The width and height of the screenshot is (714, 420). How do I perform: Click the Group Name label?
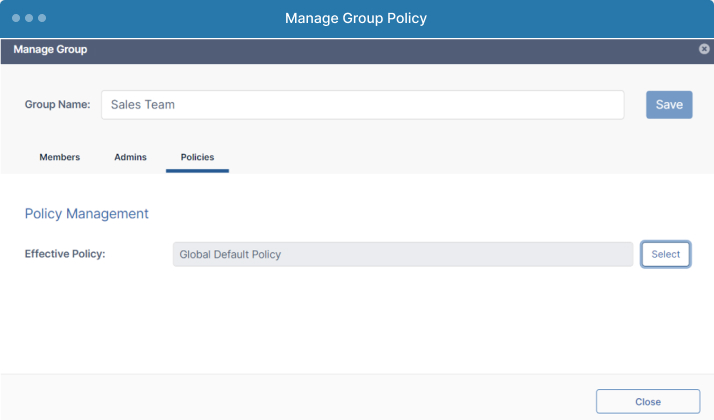point(57,104)
